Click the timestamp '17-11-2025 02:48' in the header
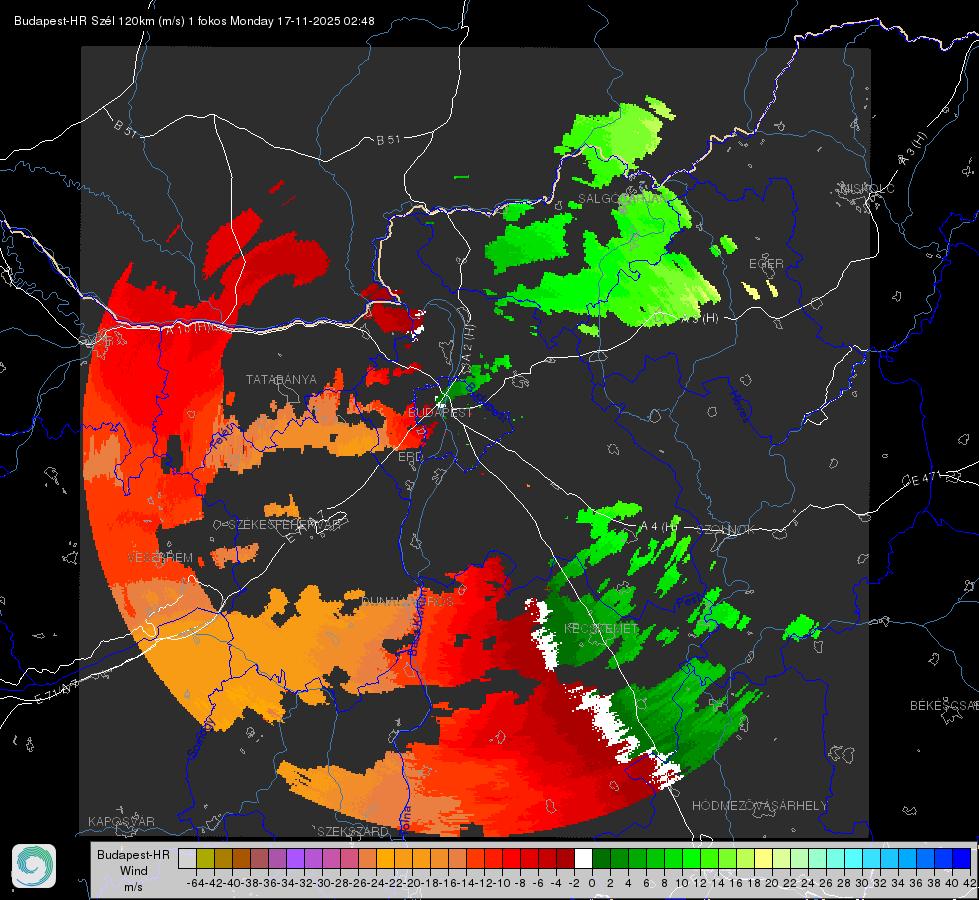This screenshot has width=979, height=900. (325, 21)
